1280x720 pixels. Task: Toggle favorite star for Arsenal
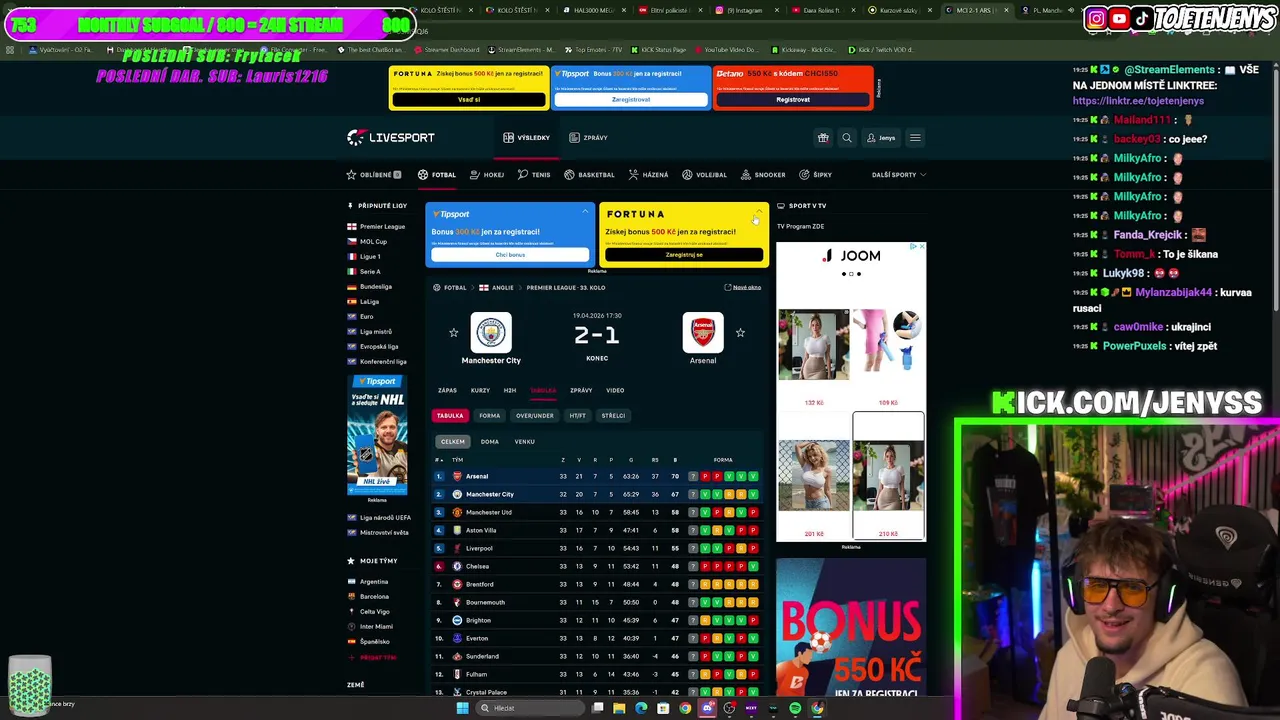(x=740, y=333)
